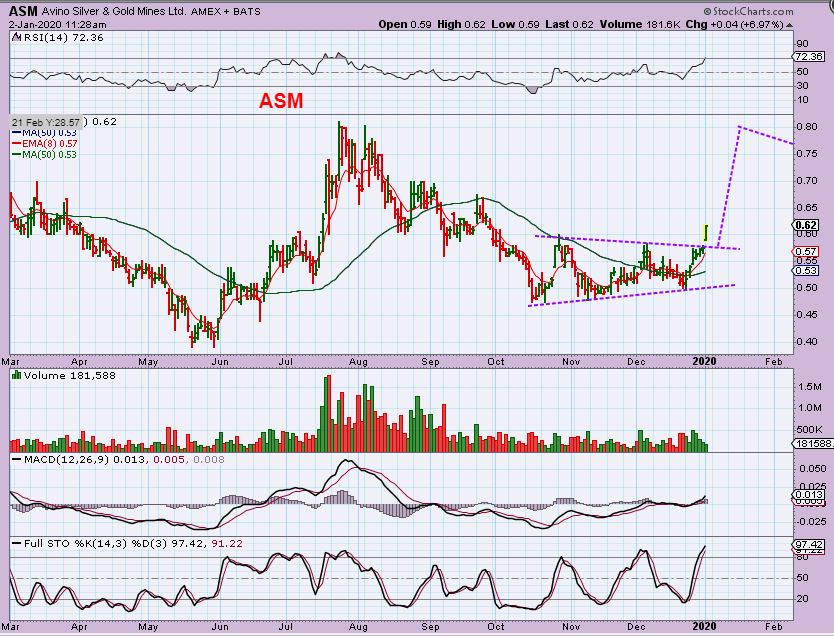Click the blue MA(50) 0.53 legend entry
The image size is (834, 636).
point(45,133)
